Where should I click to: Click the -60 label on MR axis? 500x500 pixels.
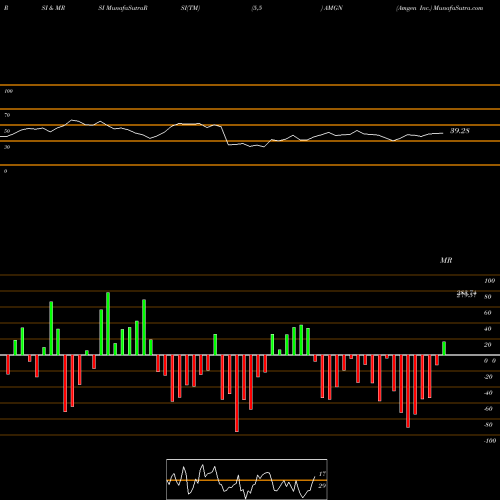point(488,409)
